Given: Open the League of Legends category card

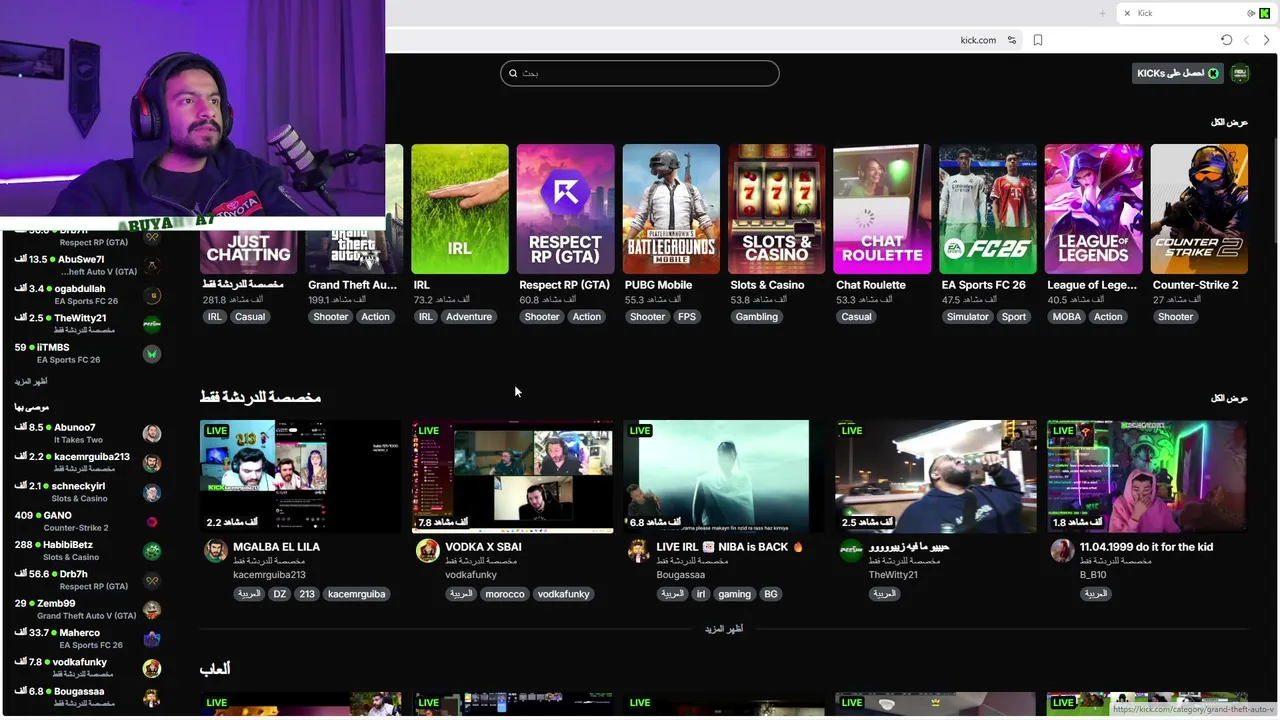Looking at the screenshot, I should (1094, 209).
